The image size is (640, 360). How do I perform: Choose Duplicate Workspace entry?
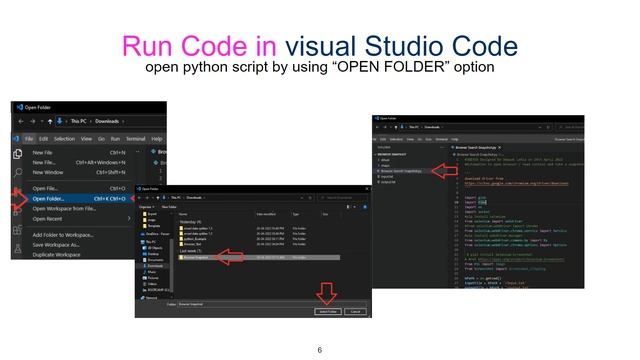click(79, 255)
